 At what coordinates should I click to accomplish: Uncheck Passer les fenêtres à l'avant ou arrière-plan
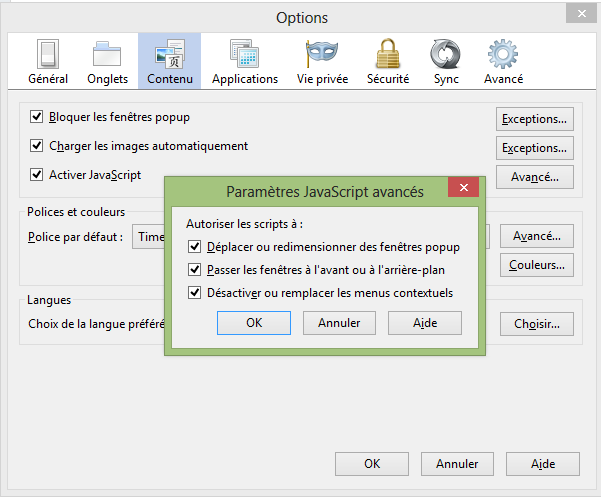[194, 270]
